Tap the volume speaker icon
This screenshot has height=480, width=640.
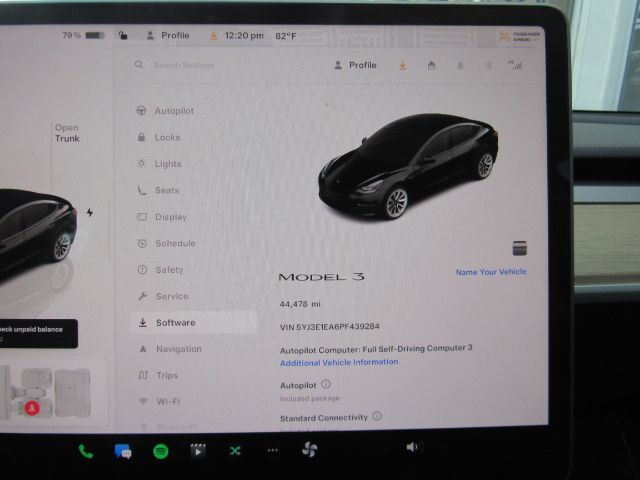point(411,447)
